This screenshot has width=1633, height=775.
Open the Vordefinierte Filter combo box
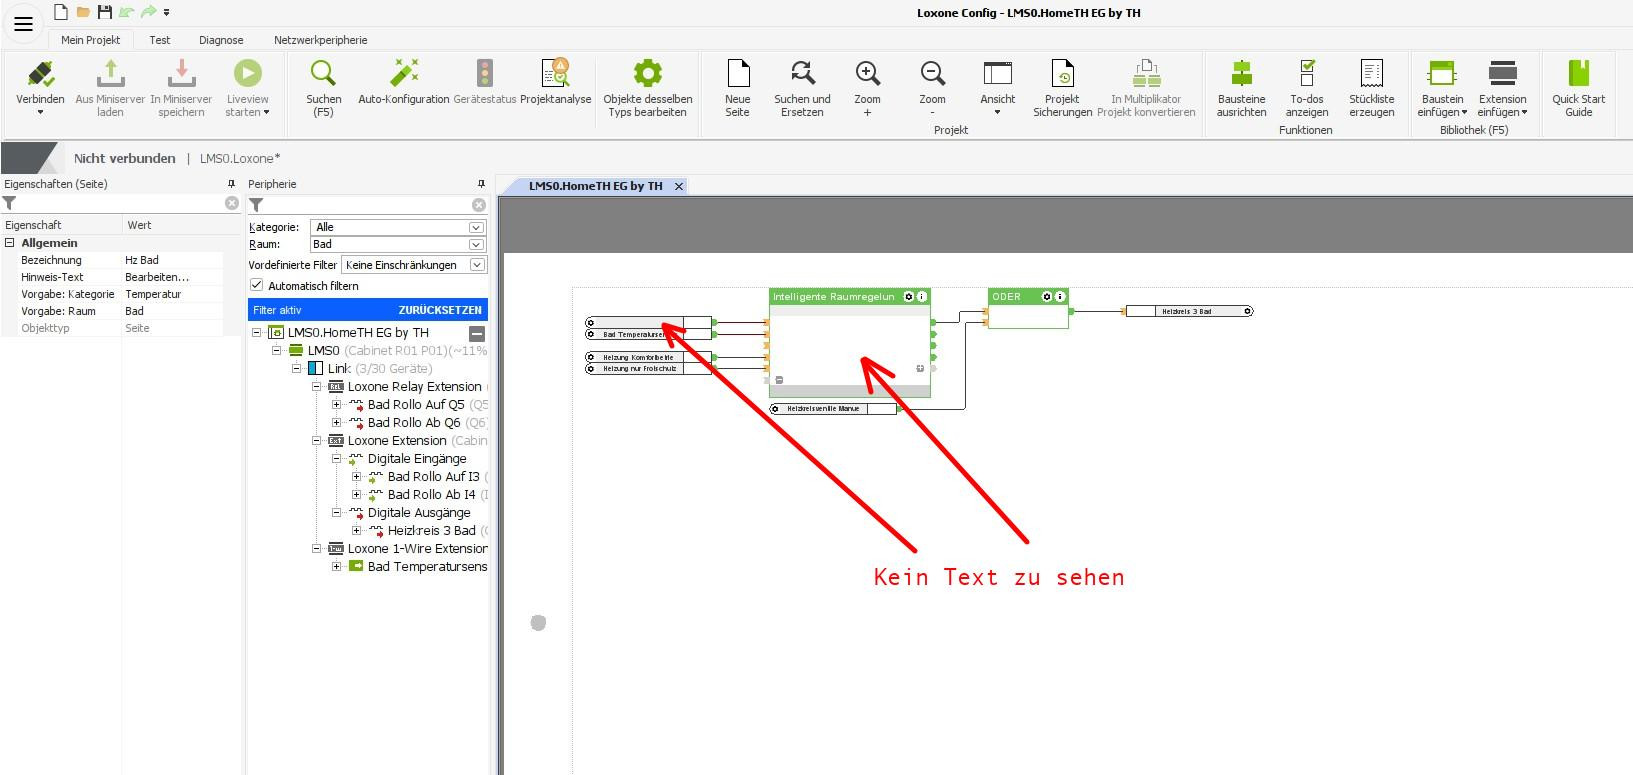coord(413,265)
